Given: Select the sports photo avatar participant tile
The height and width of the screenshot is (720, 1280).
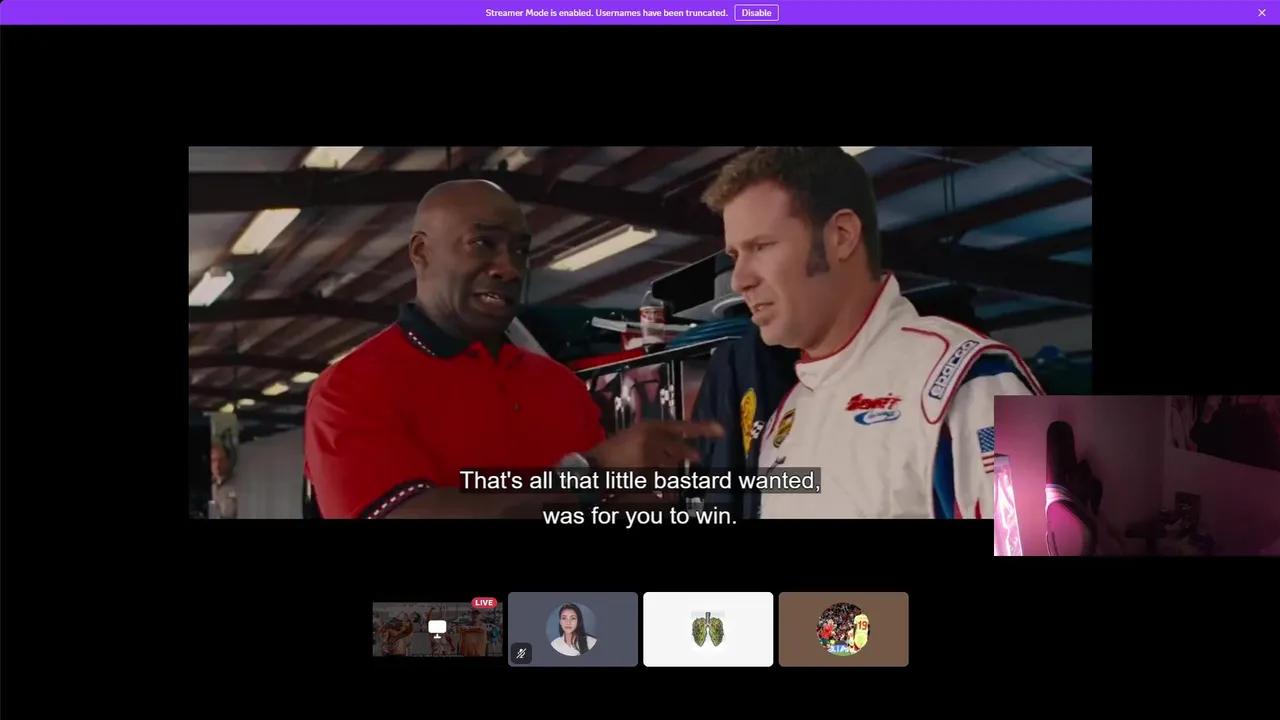Looking at the screenshot, I should click(x=844, y=629).
